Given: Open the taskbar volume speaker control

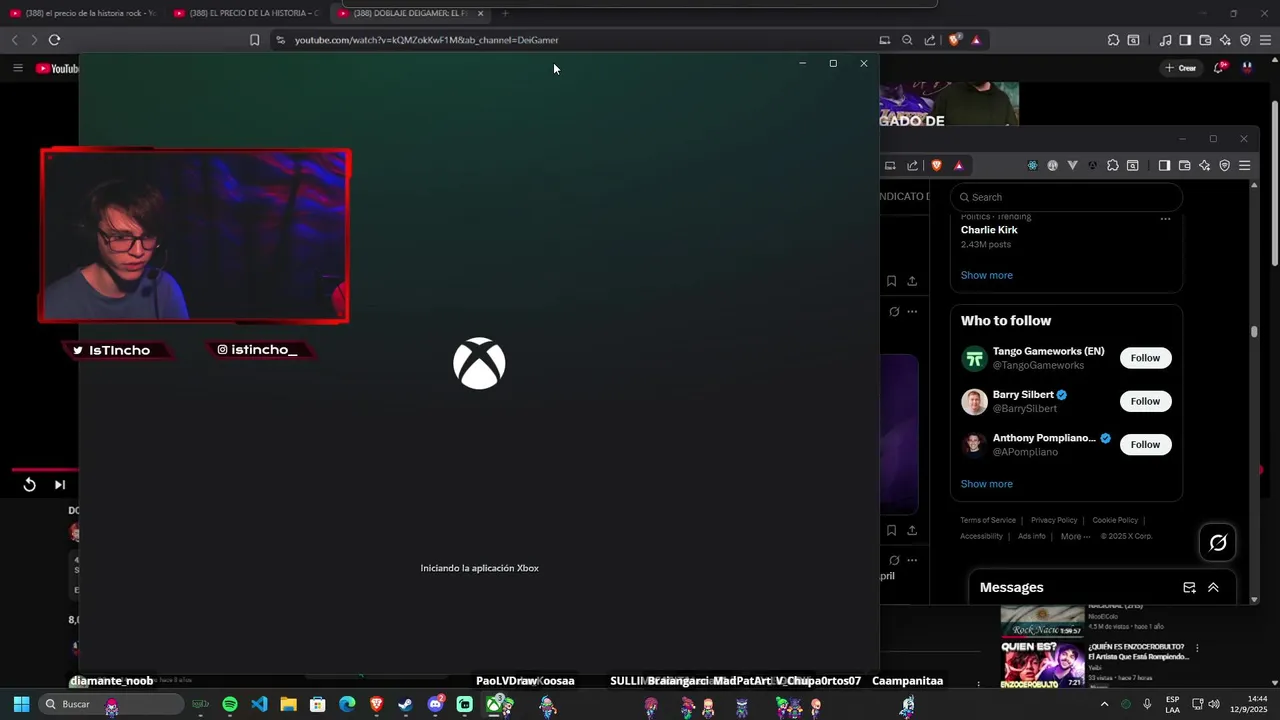Looking at the screenshot, I should pyautogui.click(x=1214, y=704).
